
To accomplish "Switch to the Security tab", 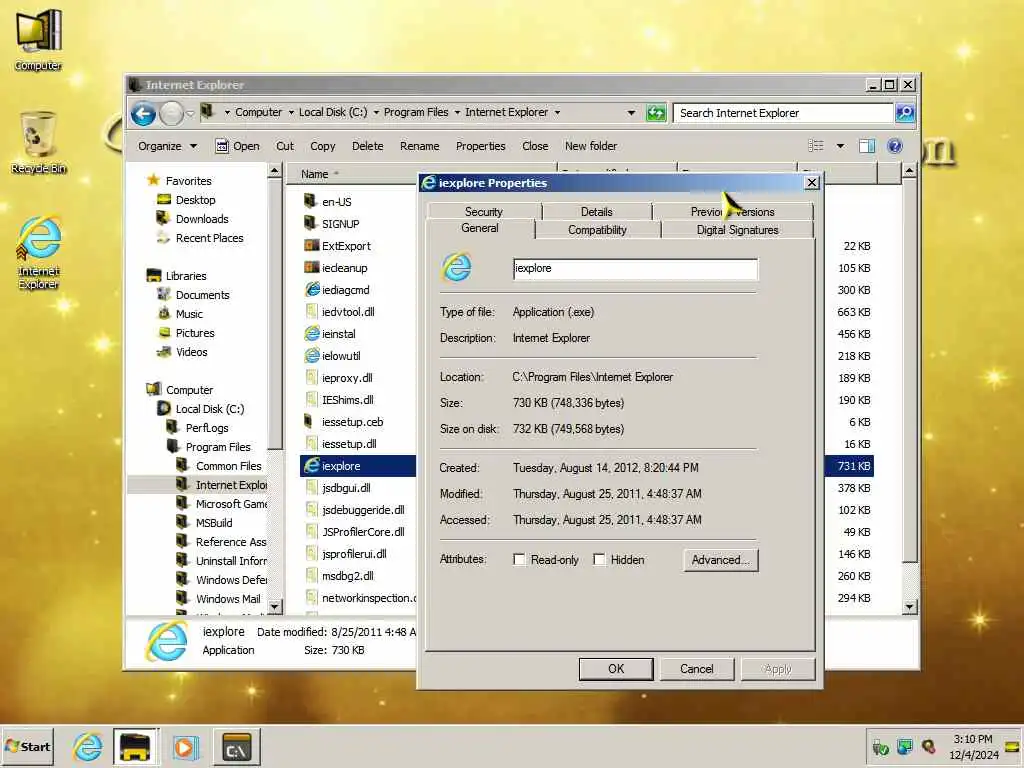I will point(483,212).
